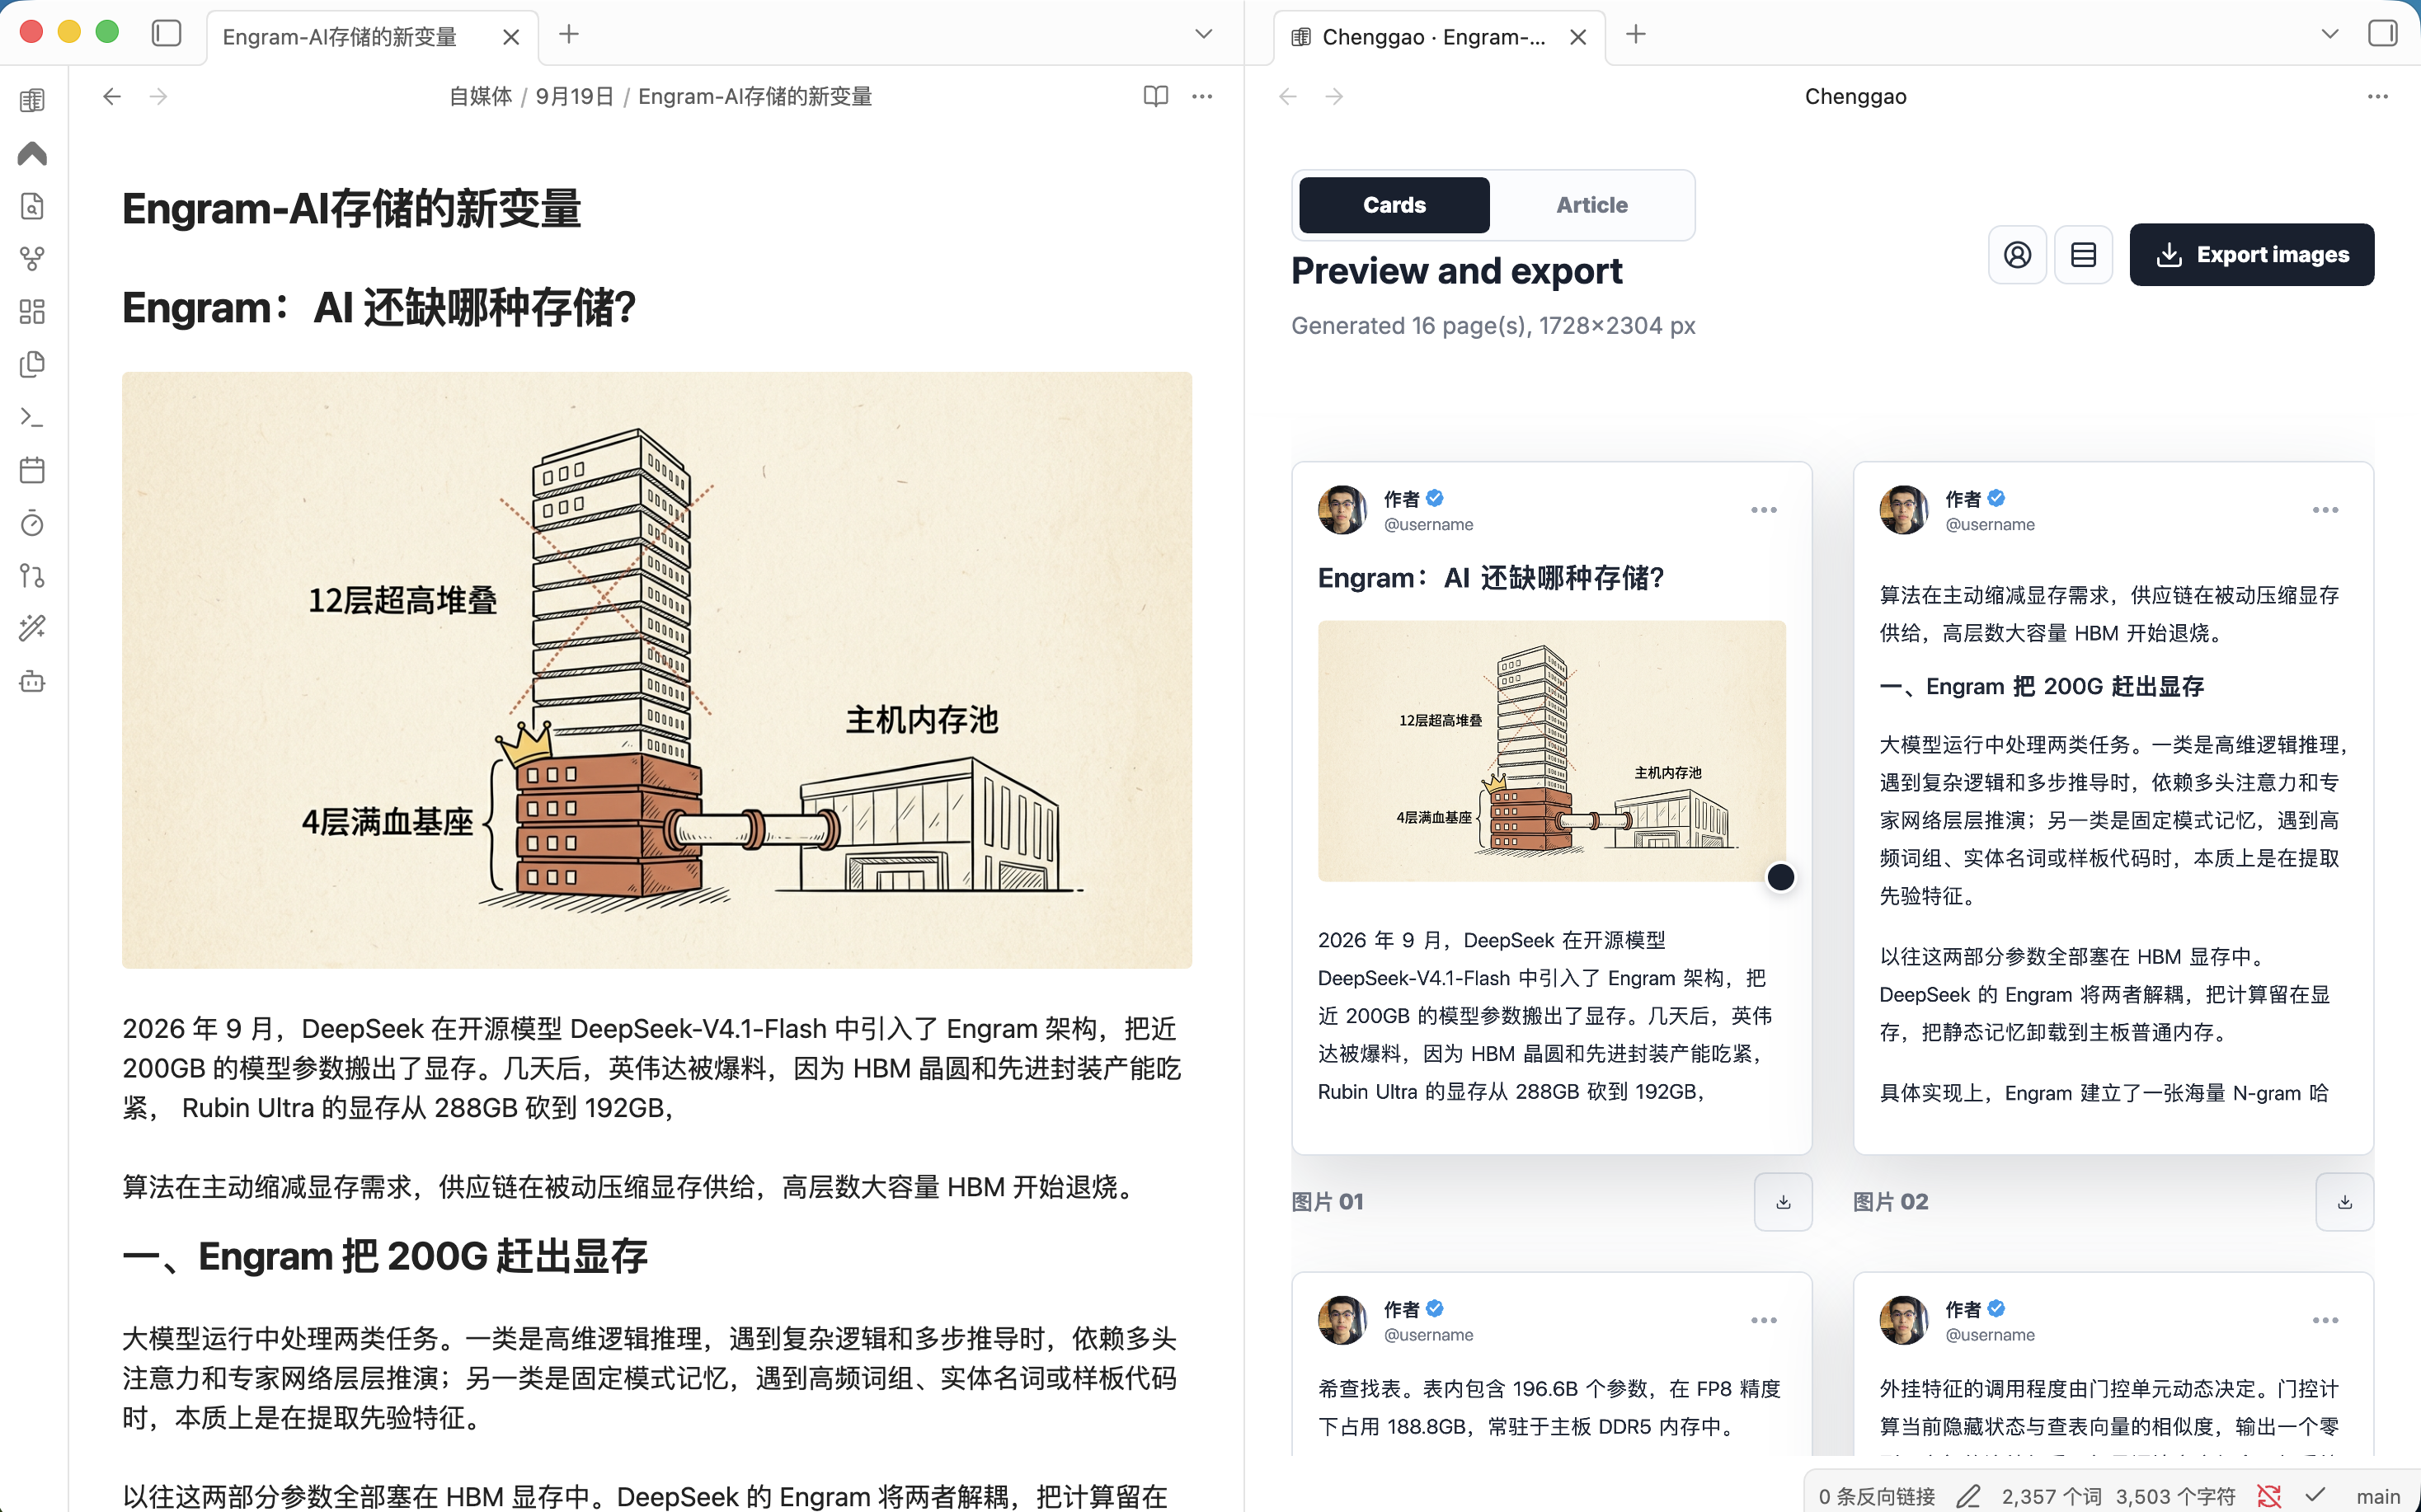Open more options in Chenggao pane
Screen dimensions: 2421x1512
click(2378, 96)
